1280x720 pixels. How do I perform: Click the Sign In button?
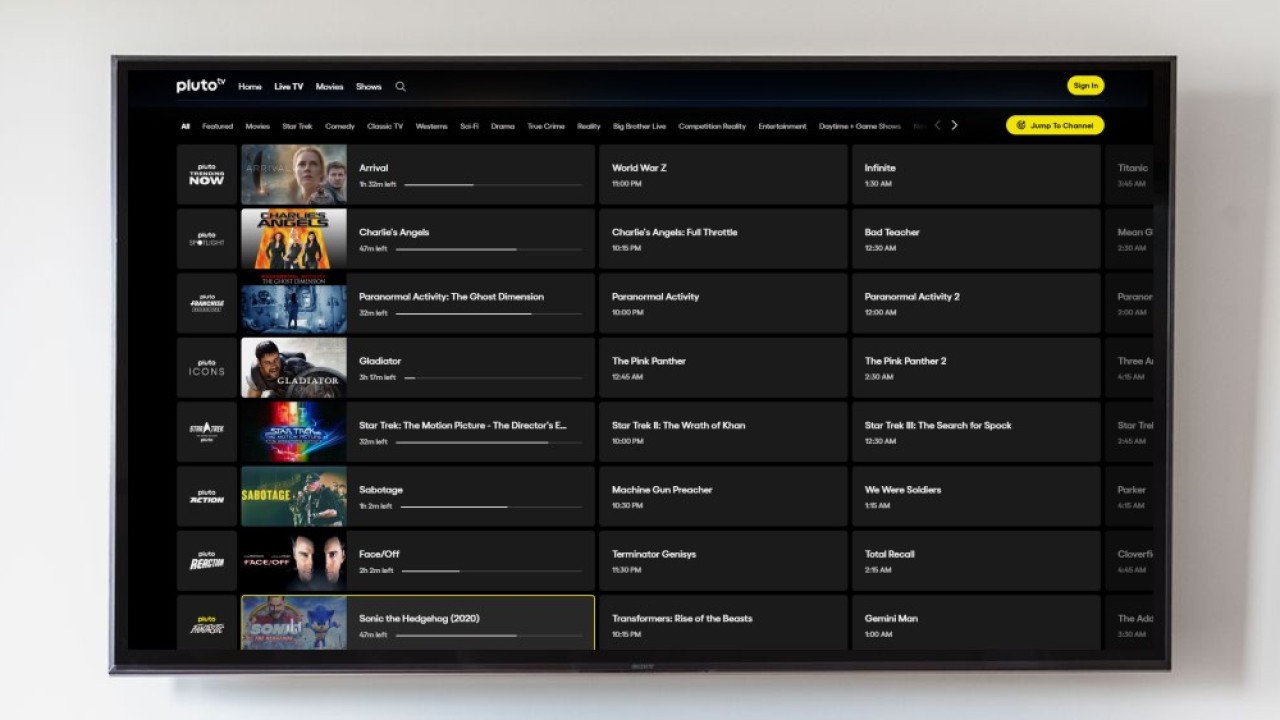tap(1085, 86)
